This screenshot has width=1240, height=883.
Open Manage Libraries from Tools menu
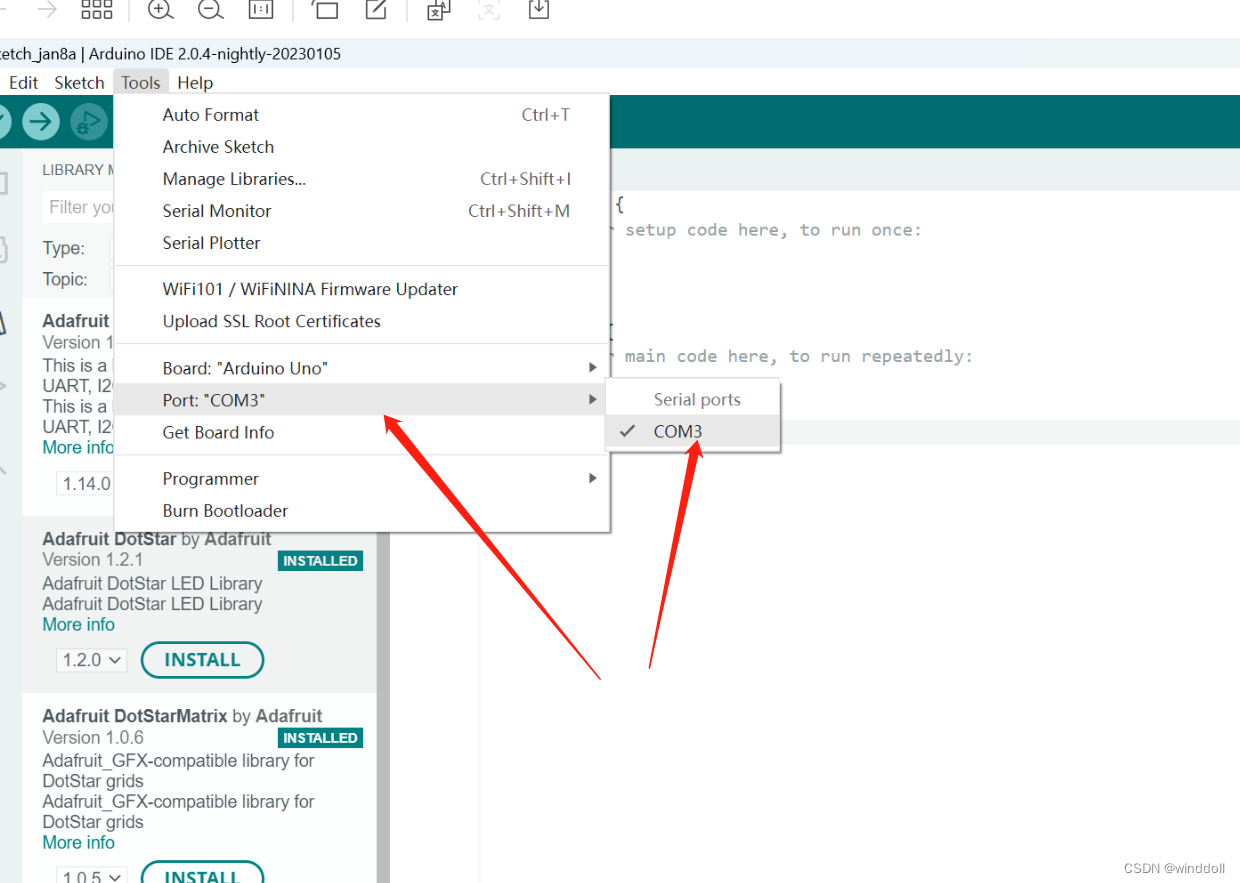362,179
